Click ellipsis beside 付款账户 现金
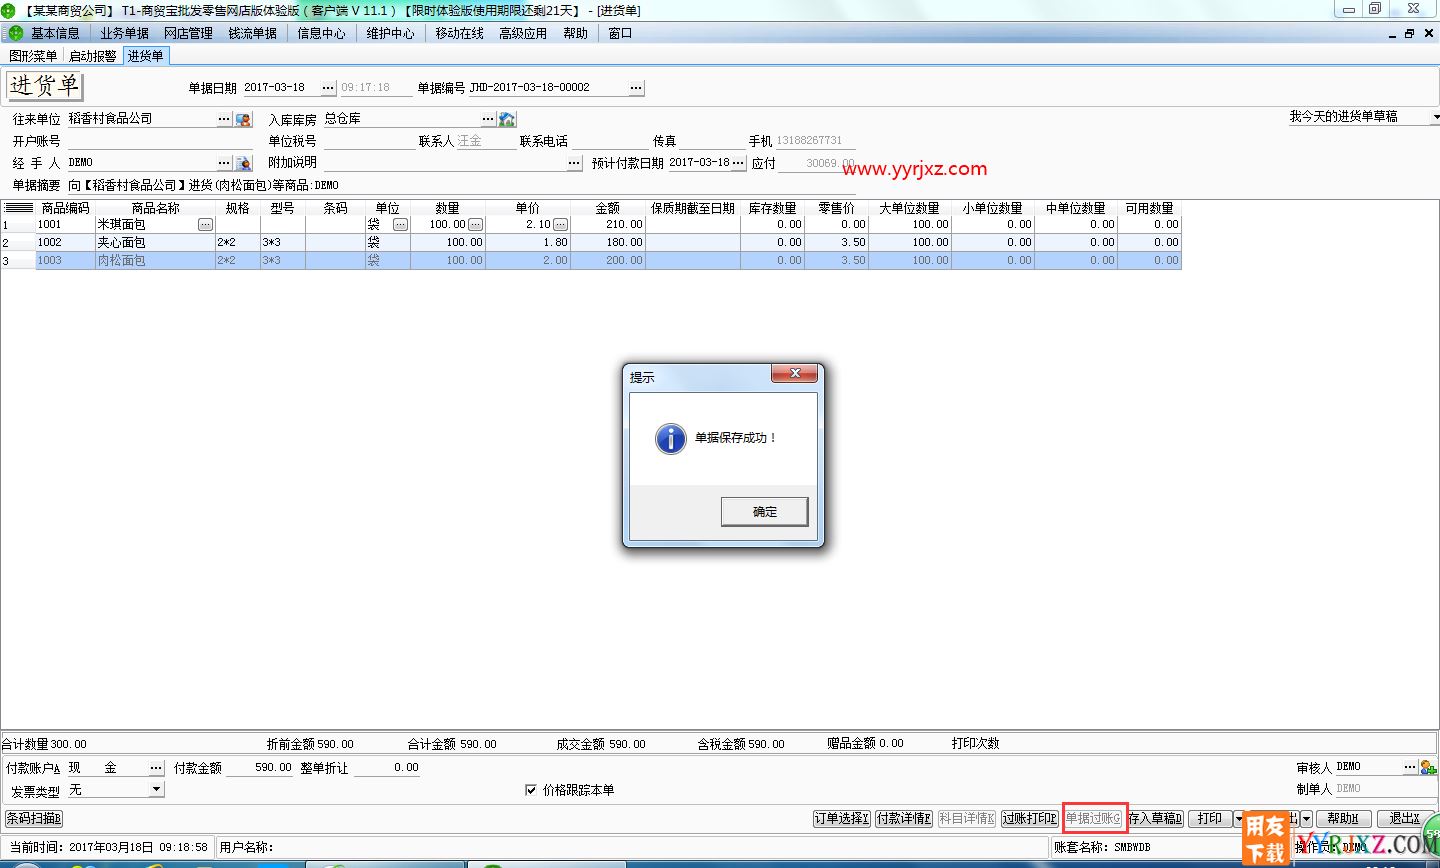The width and height of the screenshot is (1440, 868). (156, 767)
